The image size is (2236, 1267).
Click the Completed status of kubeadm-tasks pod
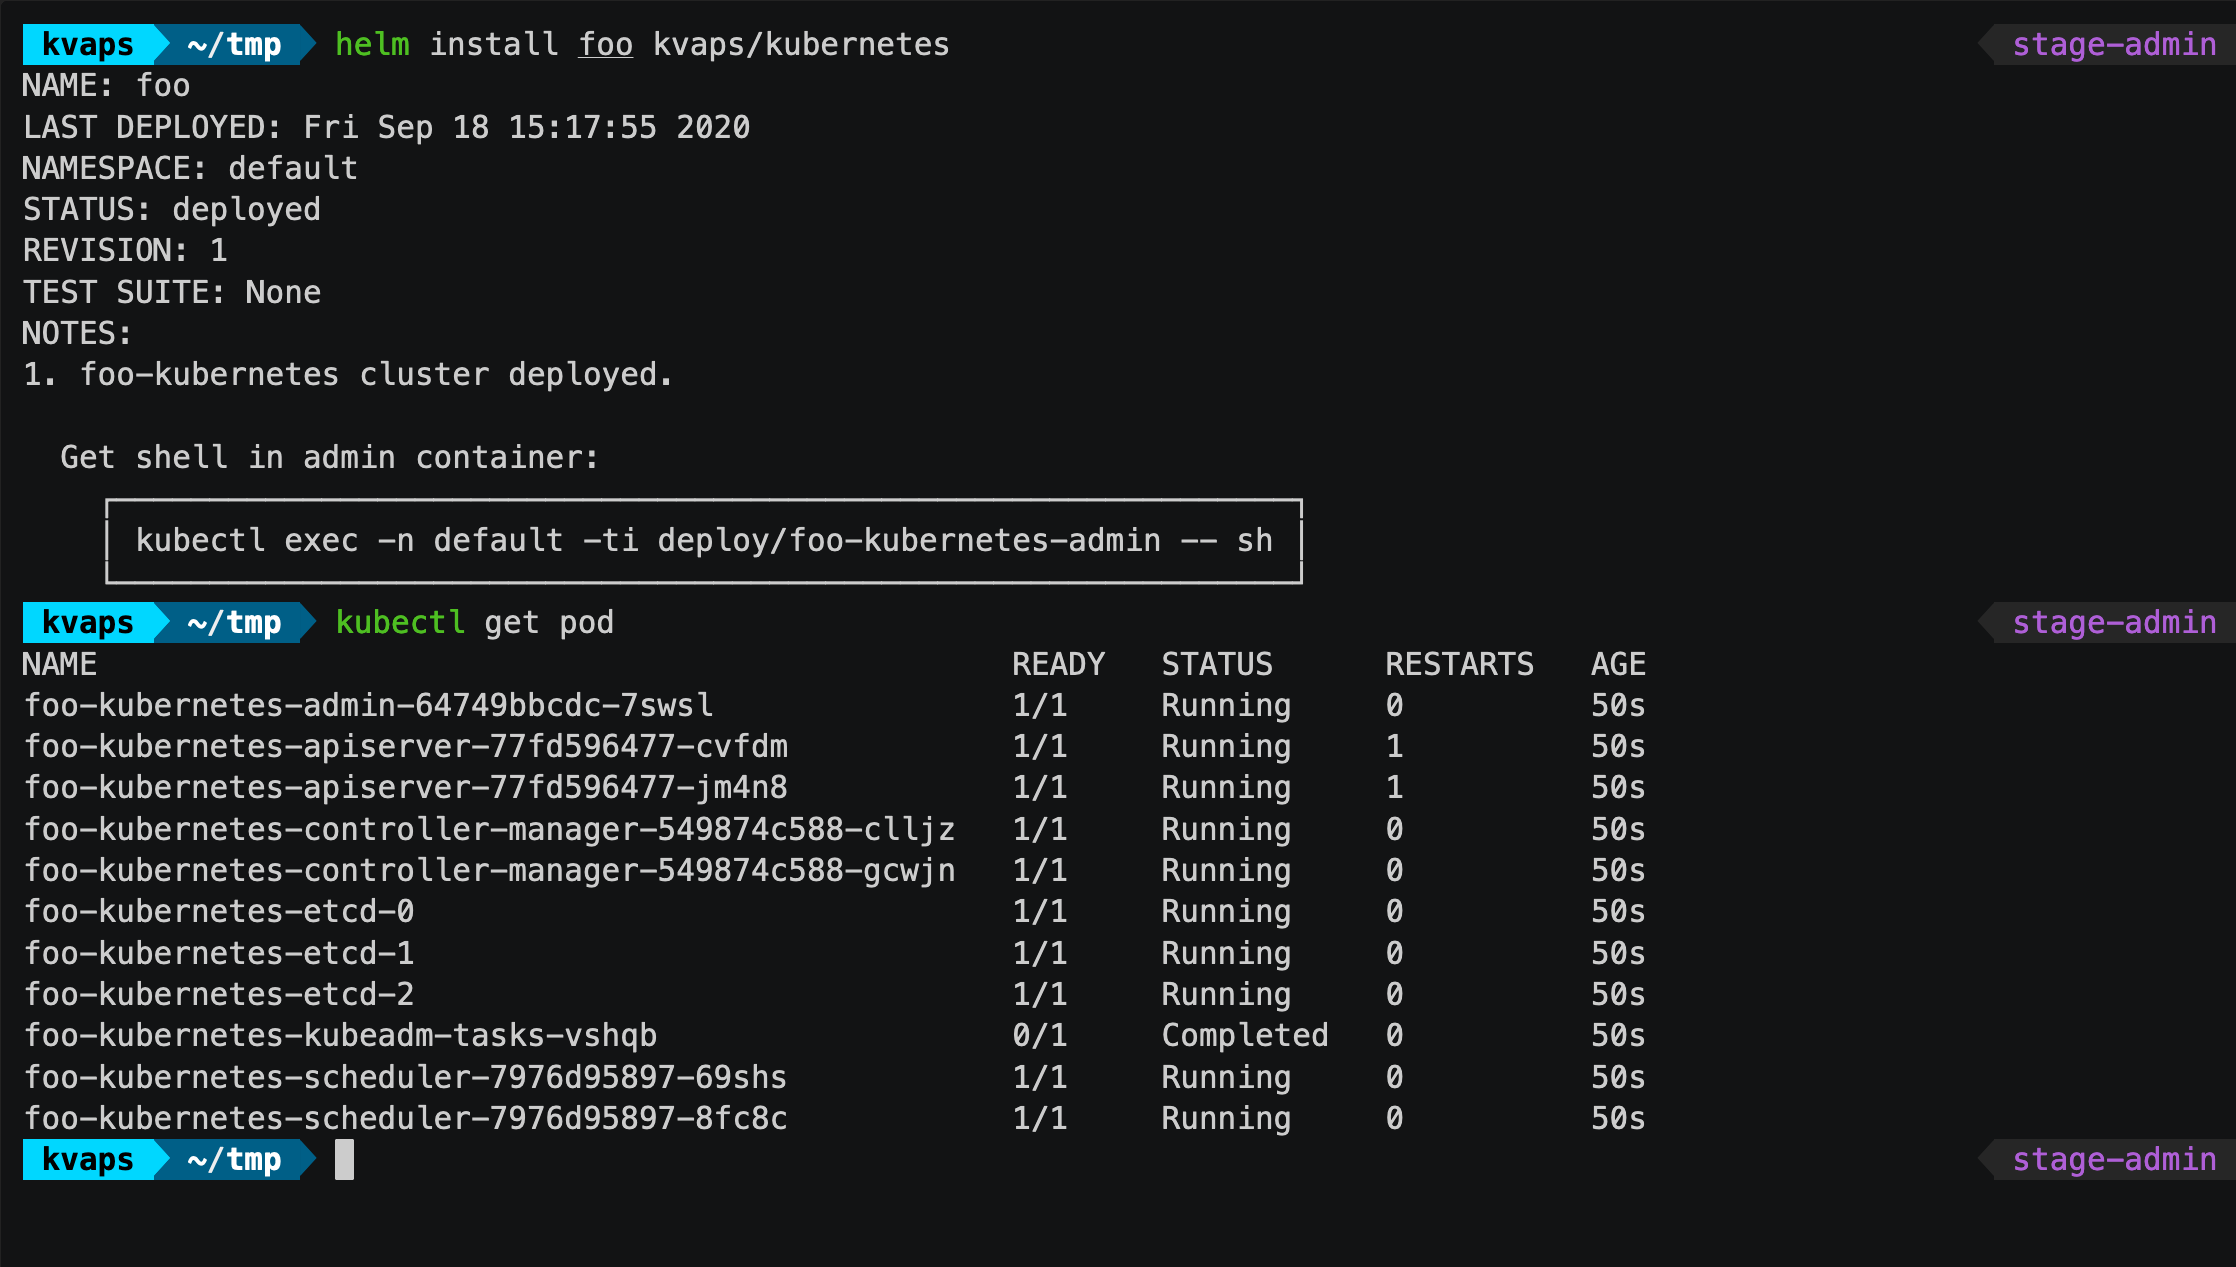pyautogui.click(x=1245, y=1035)
